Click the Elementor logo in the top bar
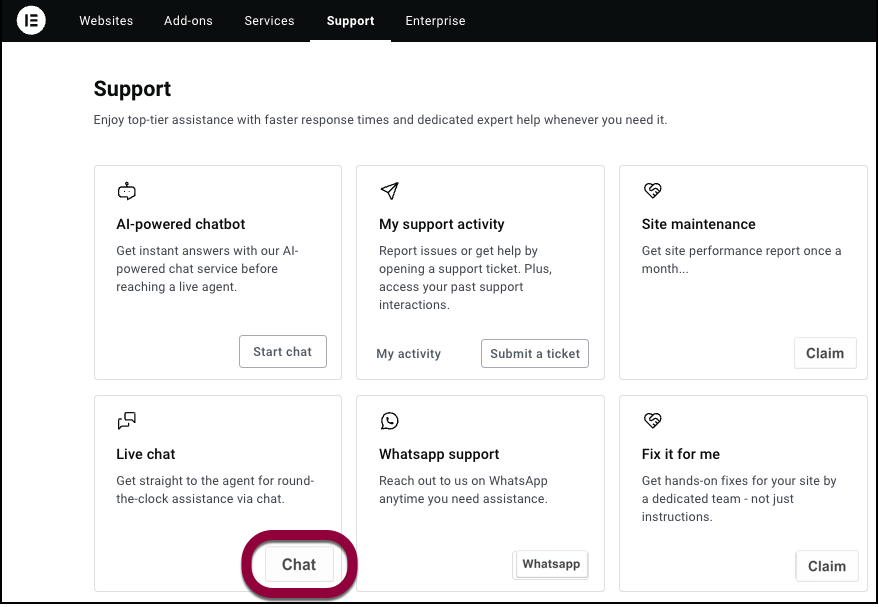This screenshot has height=607, width=879. (x=31, y=20)
